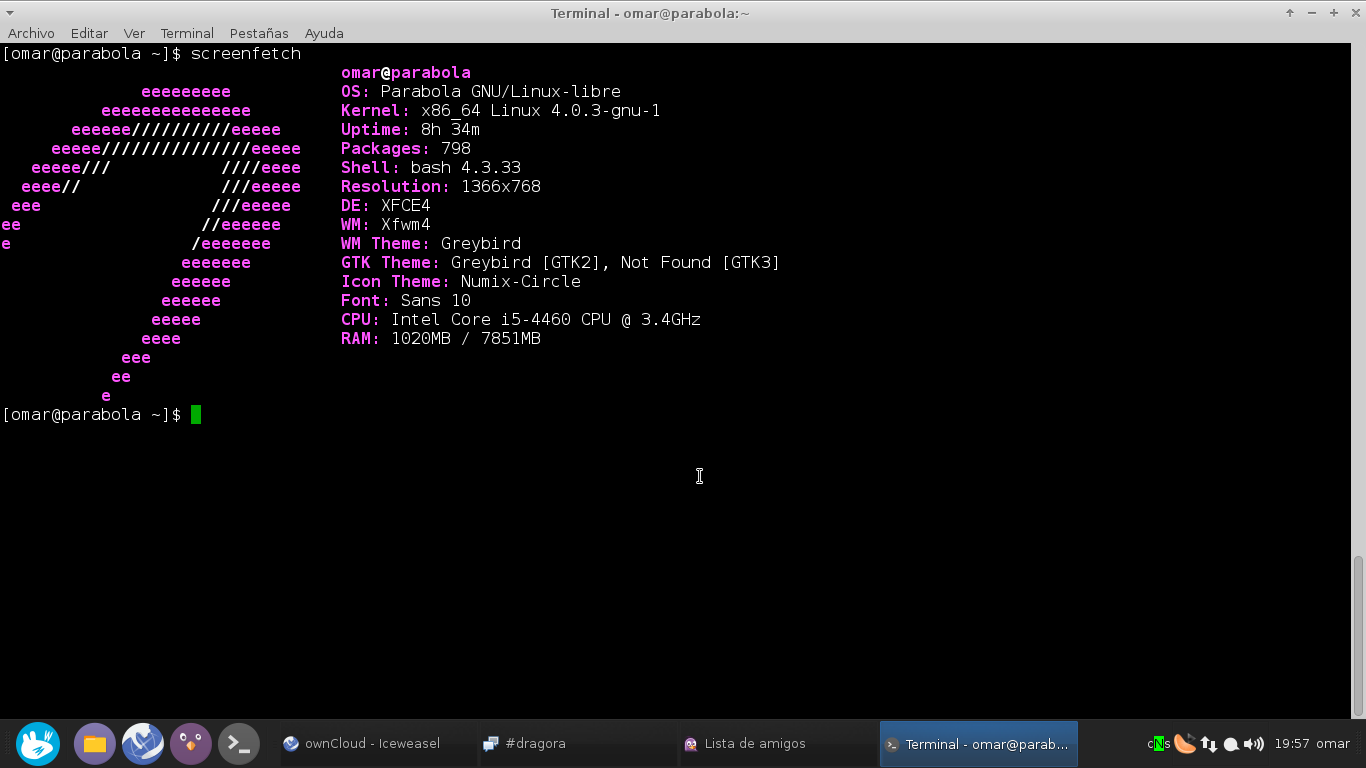Click the packages count '798'
Image resolution: width=1366 pixels, height=768 pixels.
coord(456,149)
